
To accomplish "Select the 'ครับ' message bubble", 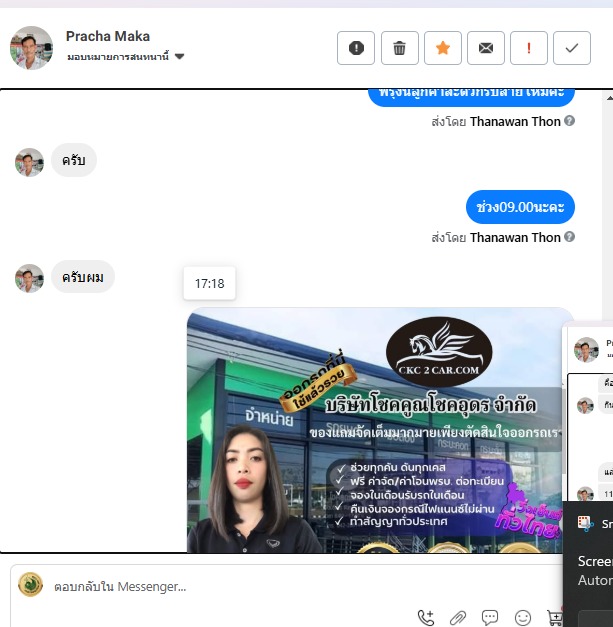I will pos(74,160).
